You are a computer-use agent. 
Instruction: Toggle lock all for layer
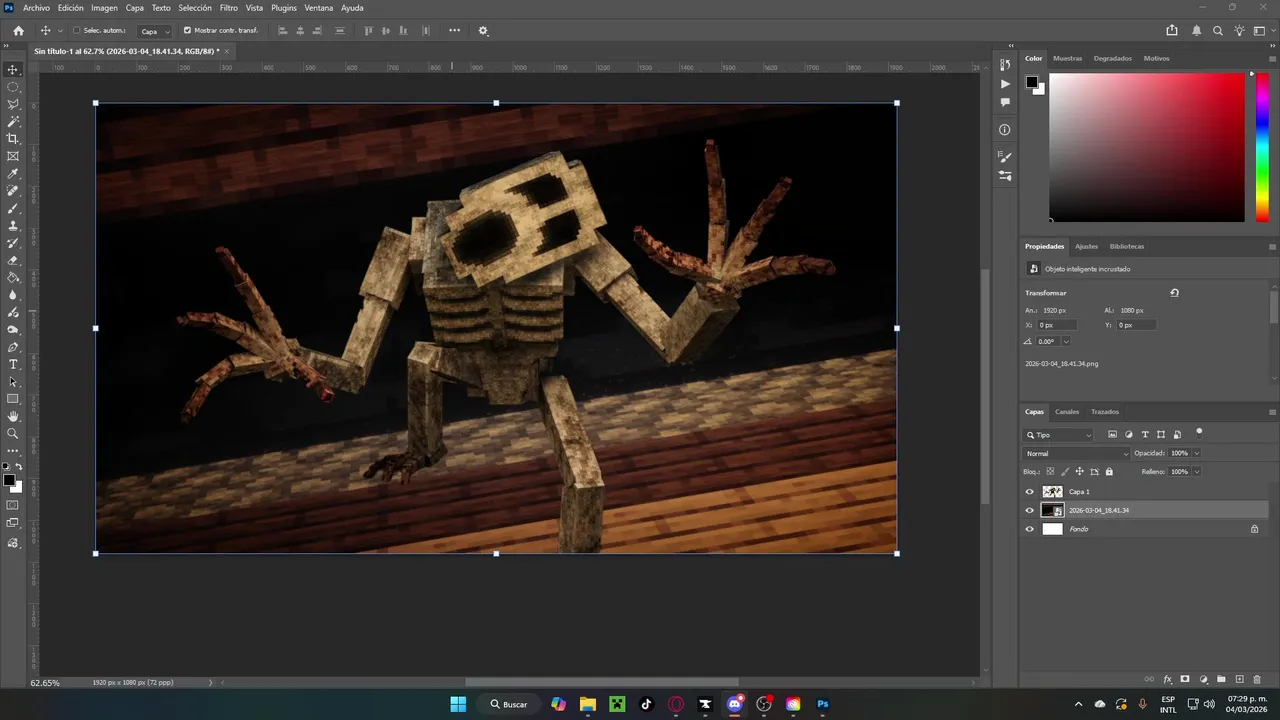1109,472
